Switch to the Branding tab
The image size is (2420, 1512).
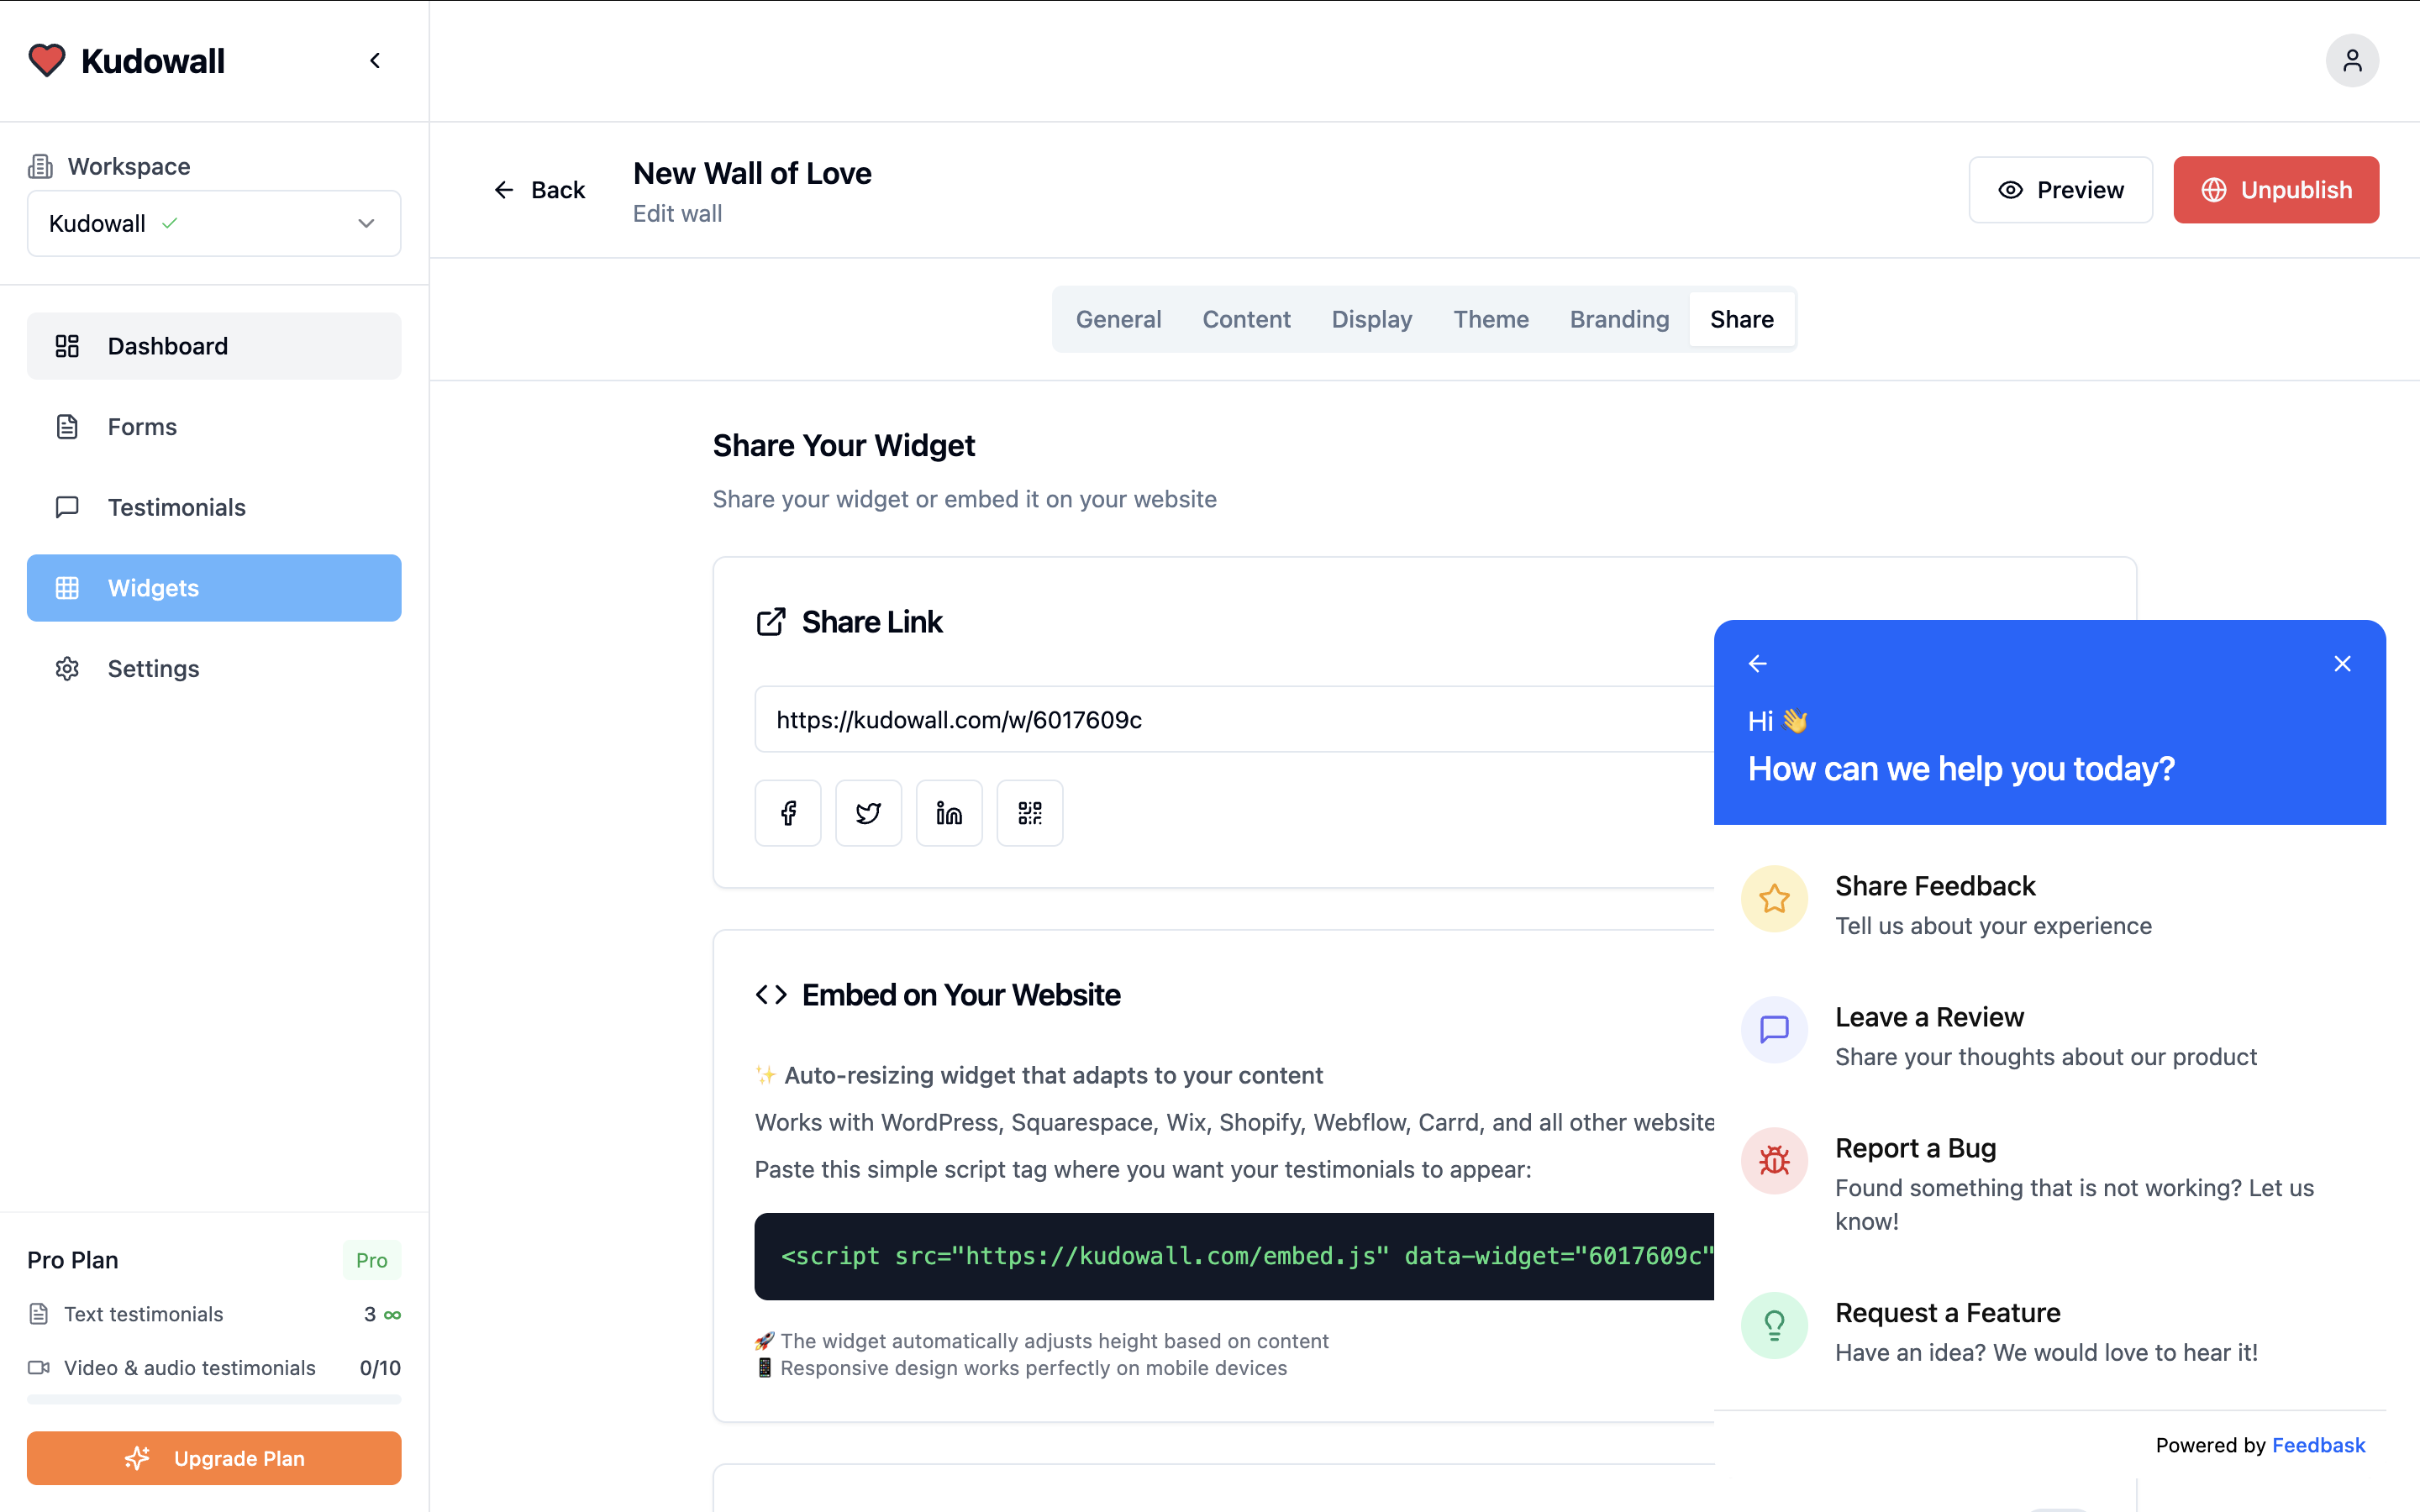coord(1619,319)
